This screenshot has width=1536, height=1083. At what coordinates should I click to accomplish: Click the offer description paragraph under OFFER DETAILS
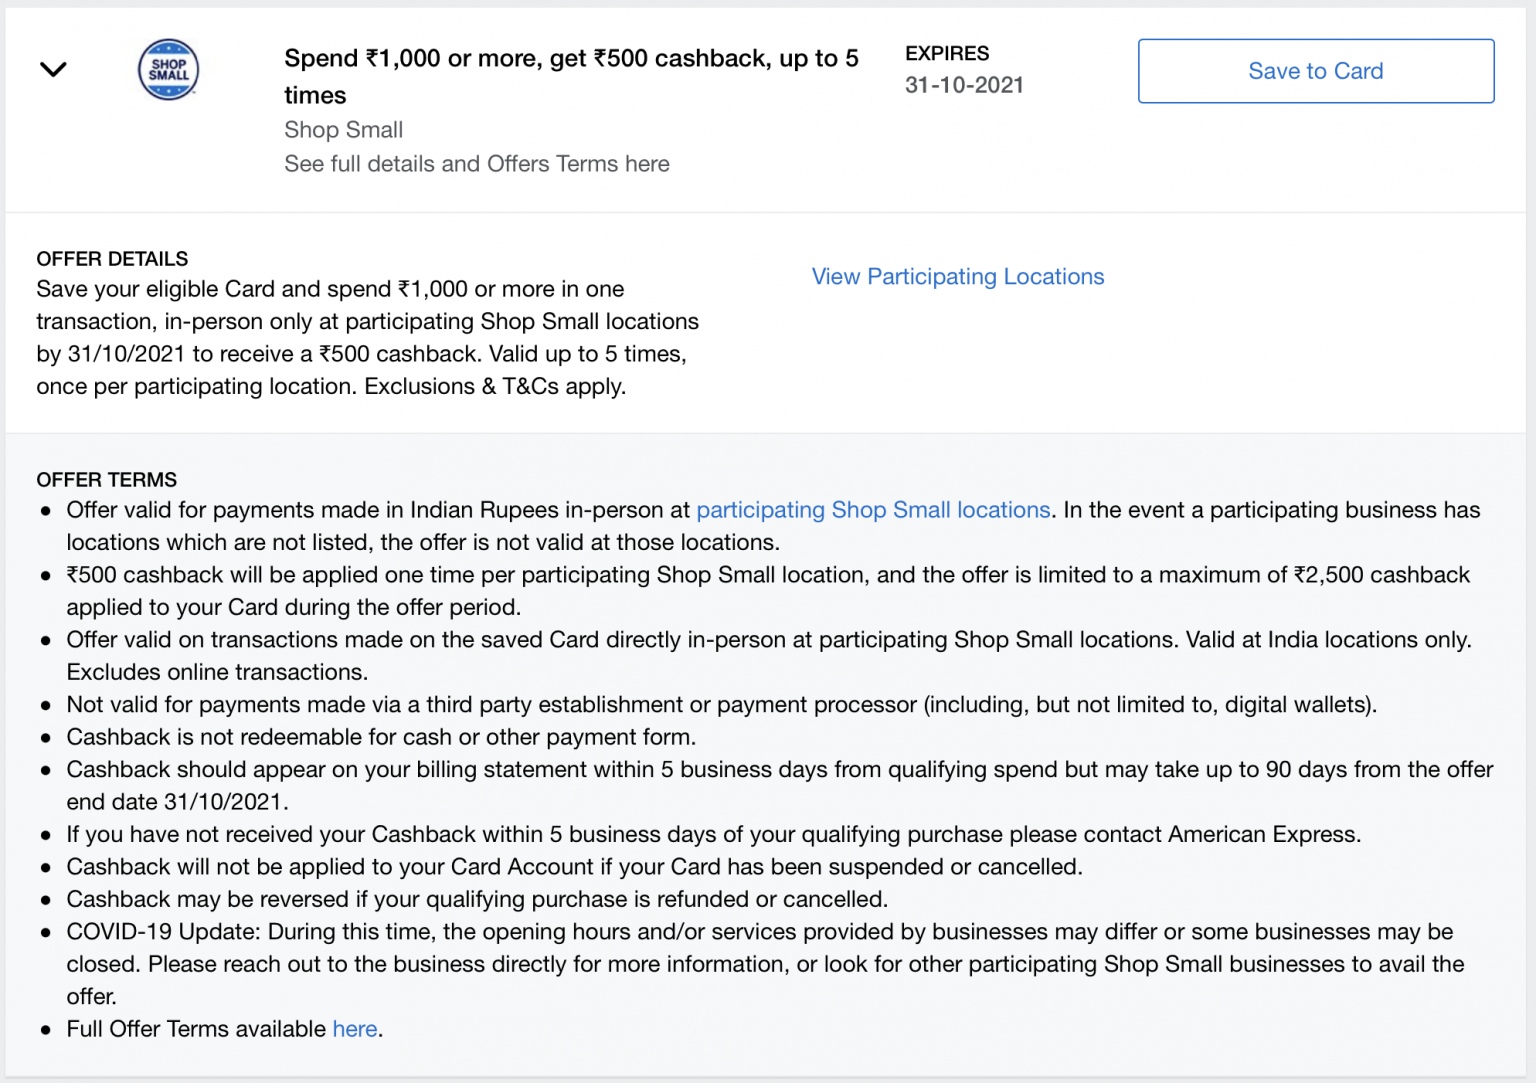click(x=367, y=337)
